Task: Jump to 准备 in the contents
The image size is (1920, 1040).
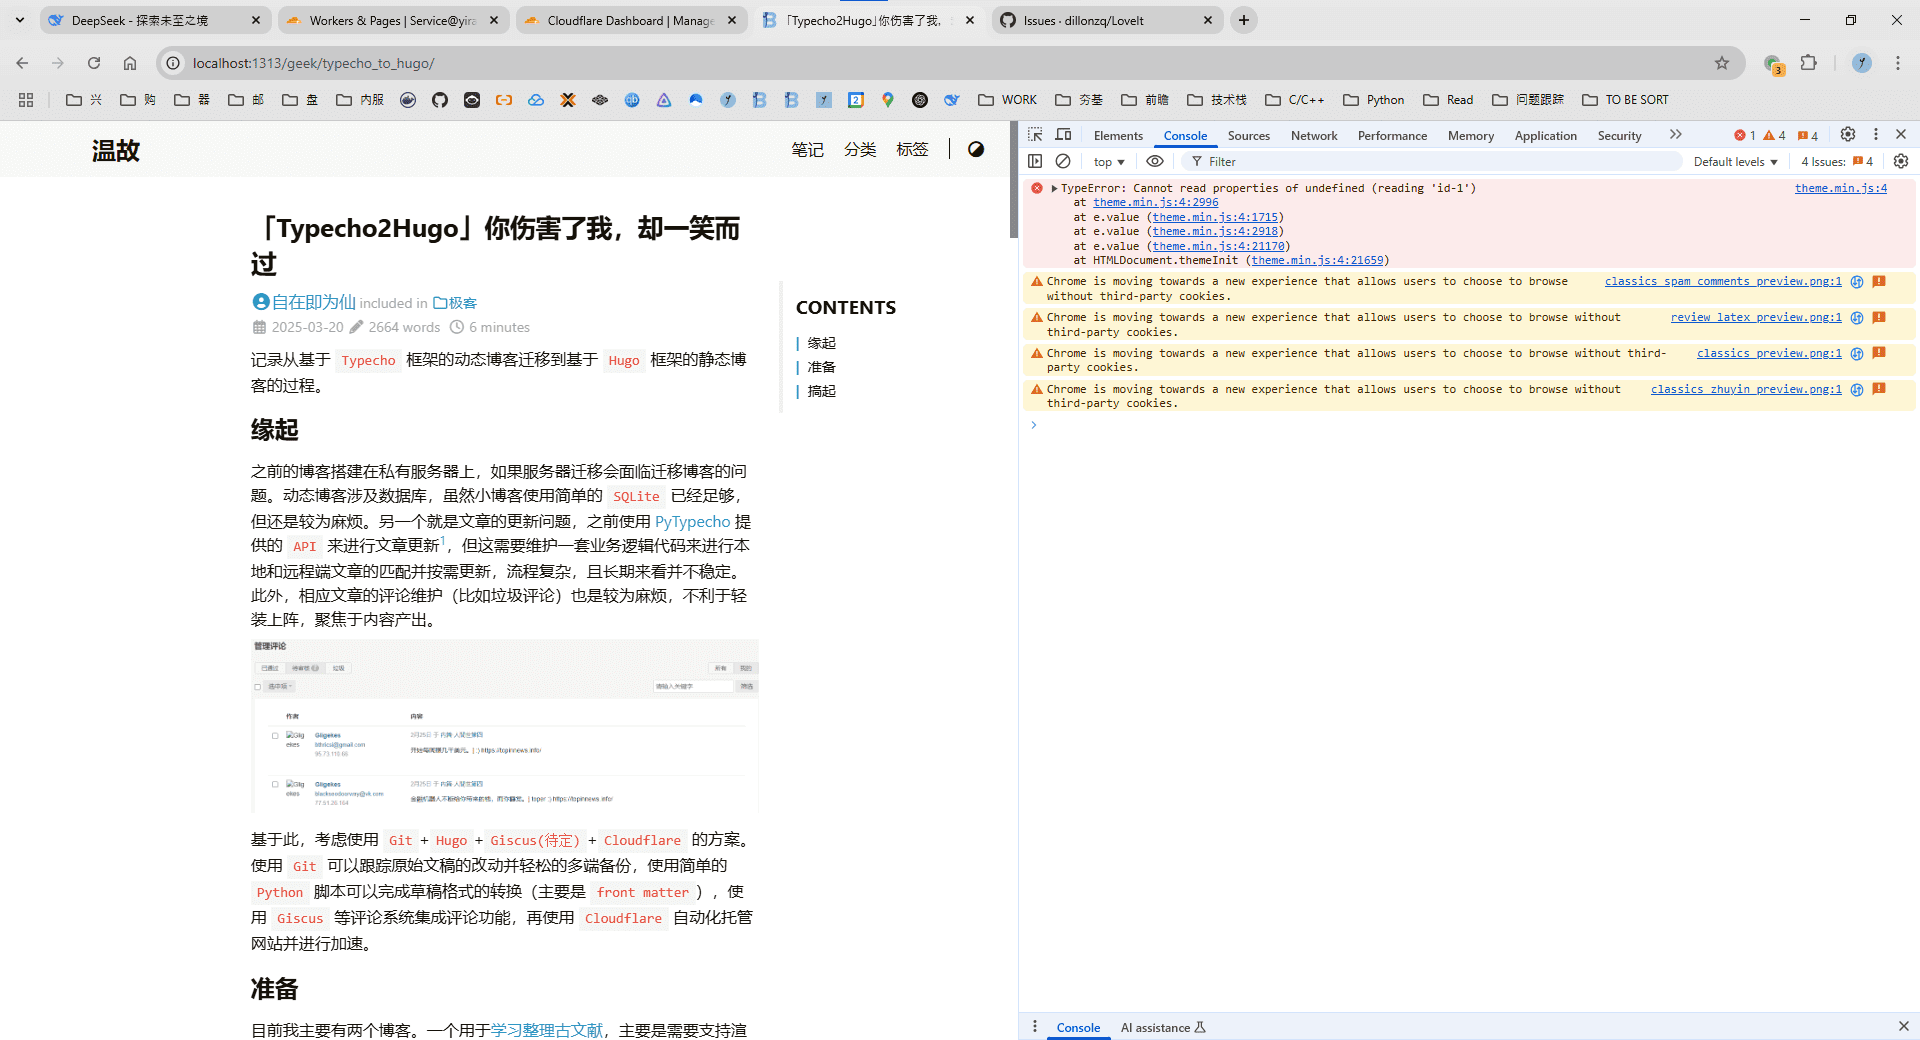Action: (822, 367)
